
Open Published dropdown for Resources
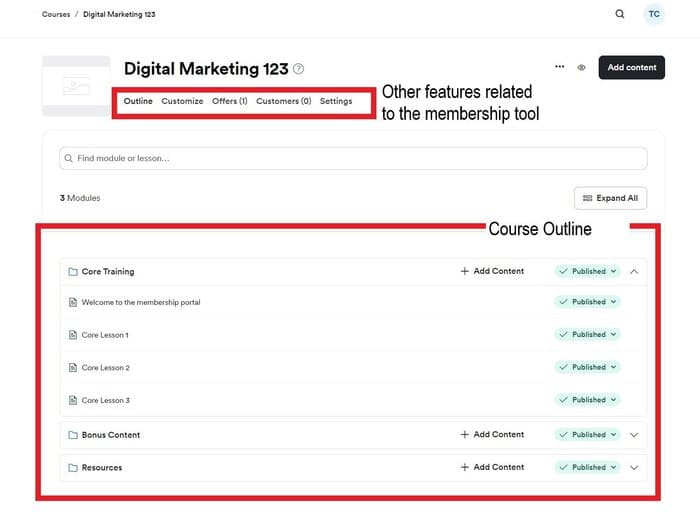(x=587, y=467)
